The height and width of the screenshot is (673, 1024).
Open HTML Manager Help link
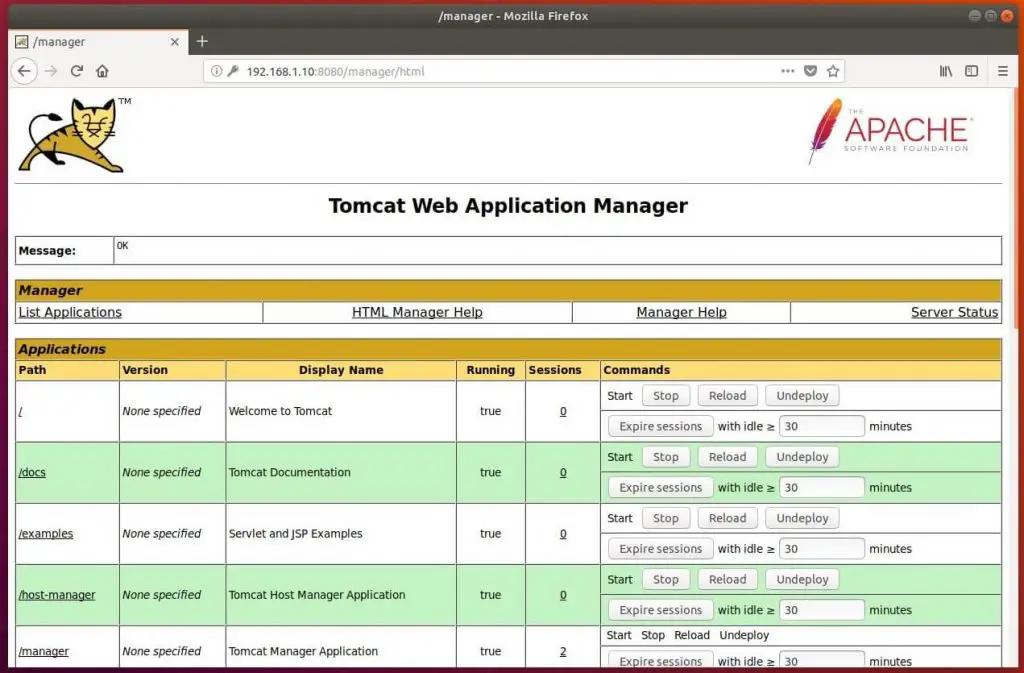[417, 312]
